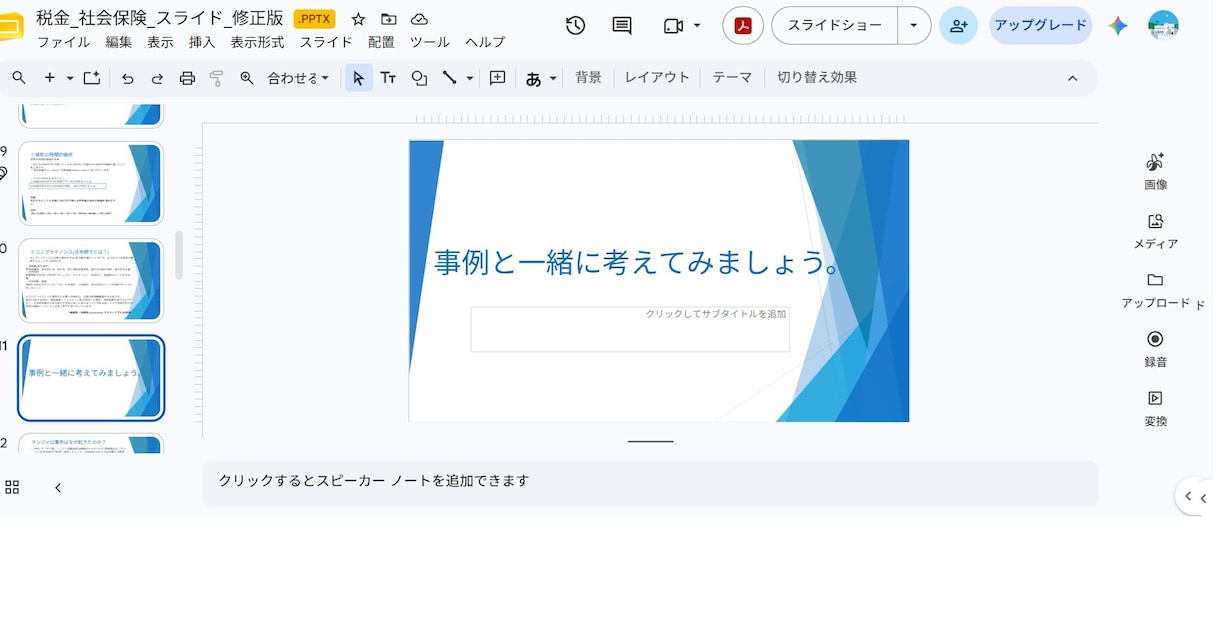Click the move to folder icon

(x=389, y=19)
